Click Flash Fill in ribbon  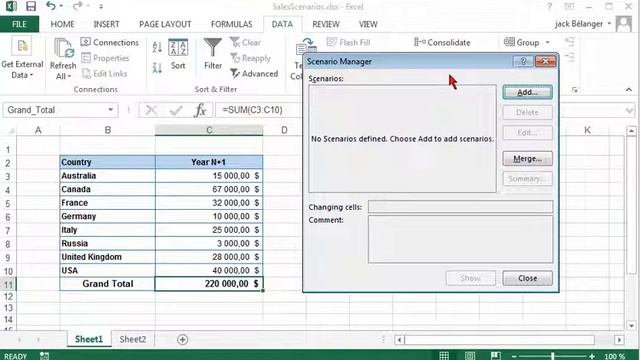click(349, 42)
